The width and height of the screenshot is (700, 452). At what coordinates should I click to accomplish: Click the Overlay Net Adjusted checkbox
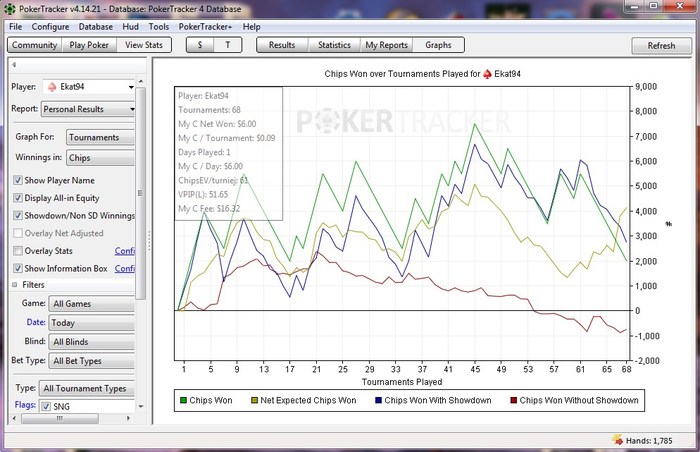coord(18,233)
